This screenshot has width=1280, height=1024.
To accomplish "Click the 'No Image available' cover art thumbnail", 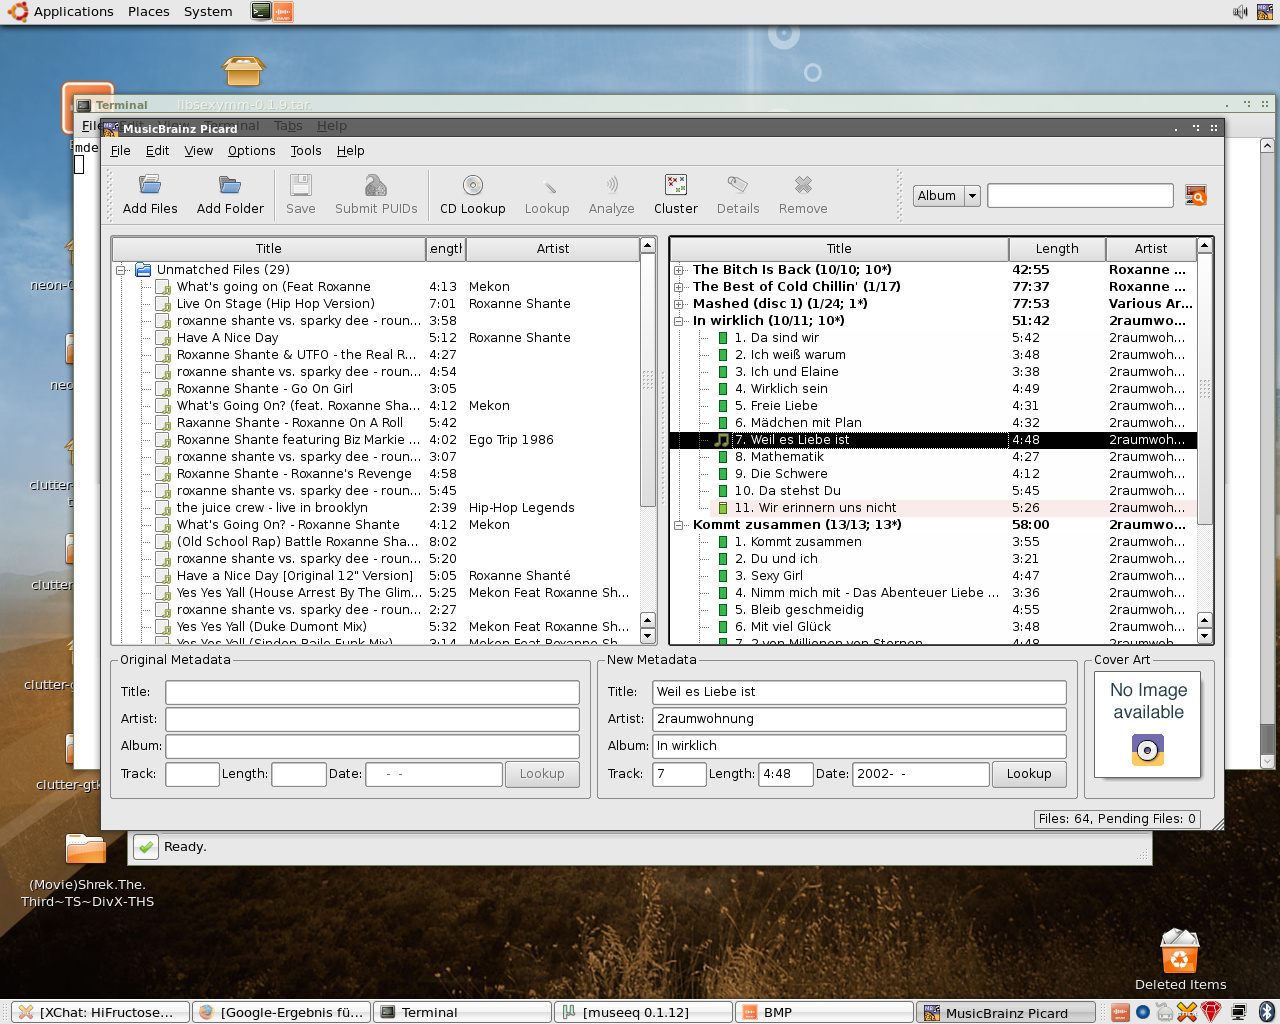I will [1148, 725].
